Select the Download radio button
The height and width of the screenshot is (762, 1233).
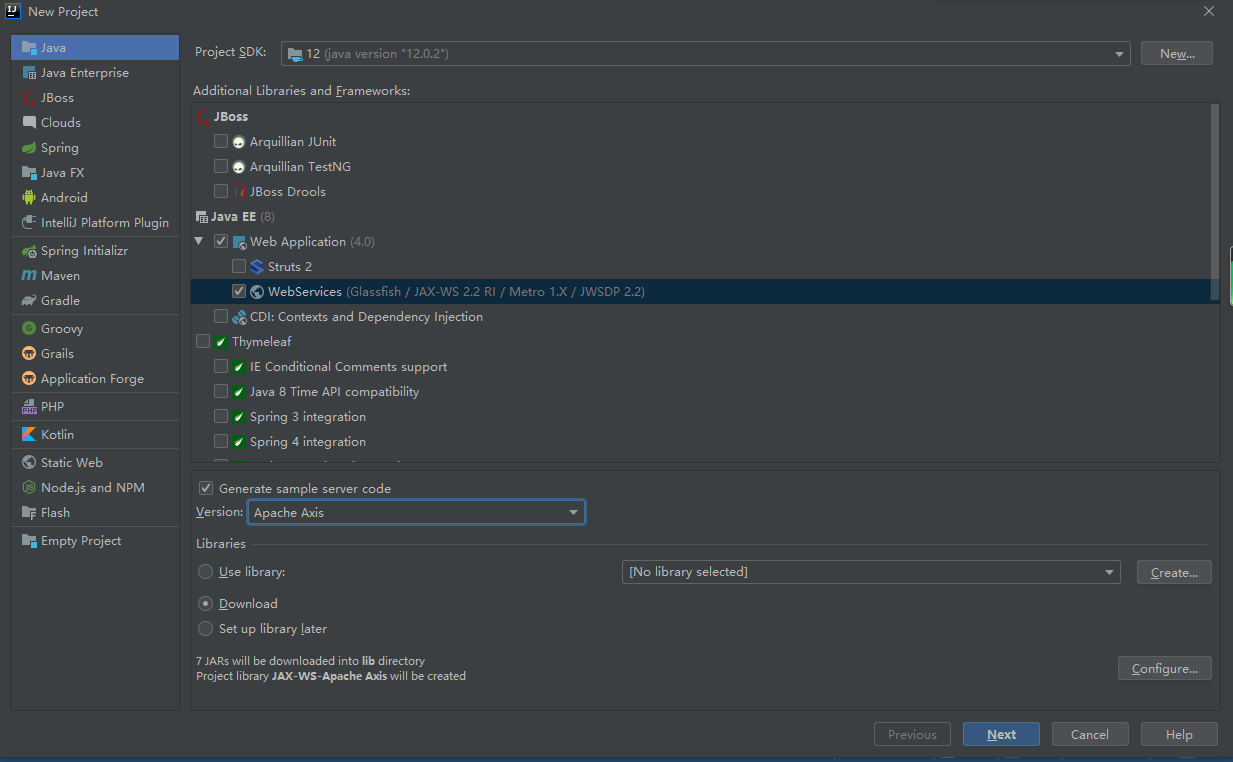pyautogui.click(x=206, y=603)
